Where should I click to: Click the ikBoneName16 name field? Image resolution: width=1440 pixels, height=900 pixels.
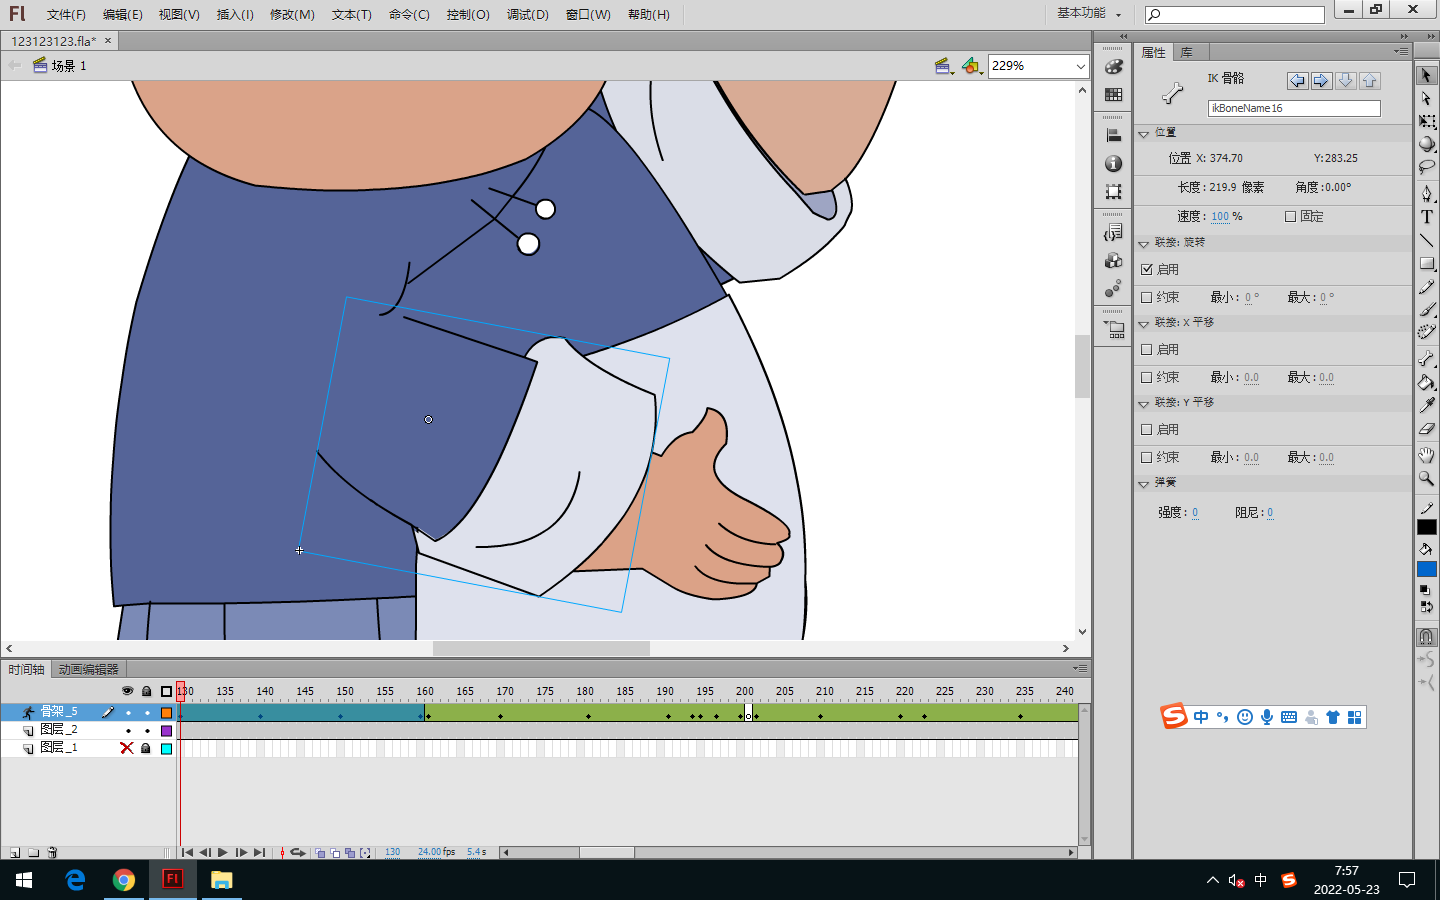click(x=1293, y=108)
